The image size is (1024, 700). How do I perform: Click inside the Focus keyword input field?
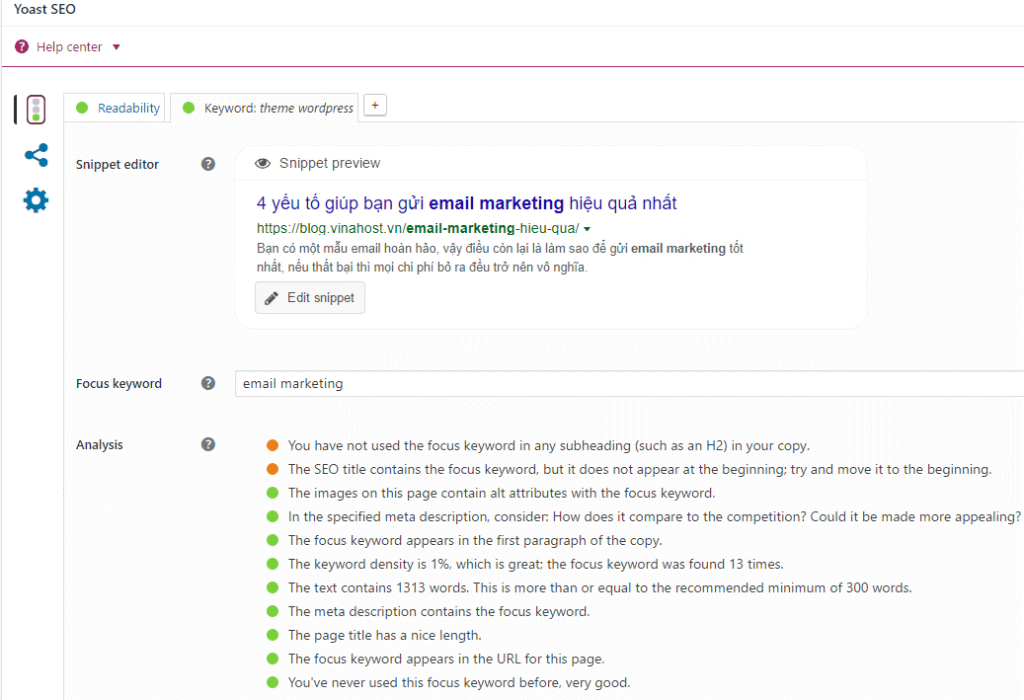[x=500, y=383]
